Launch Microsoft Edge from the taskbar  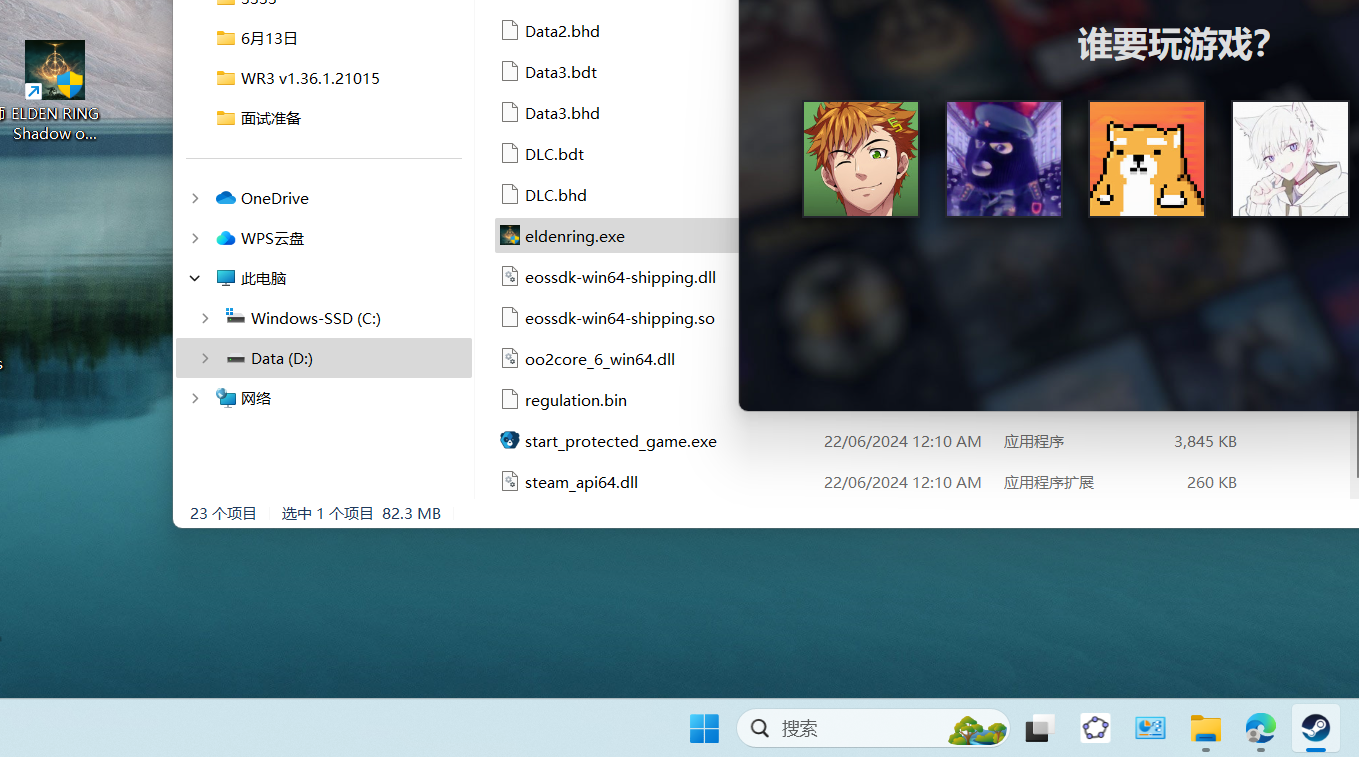tap(1260, 728)
